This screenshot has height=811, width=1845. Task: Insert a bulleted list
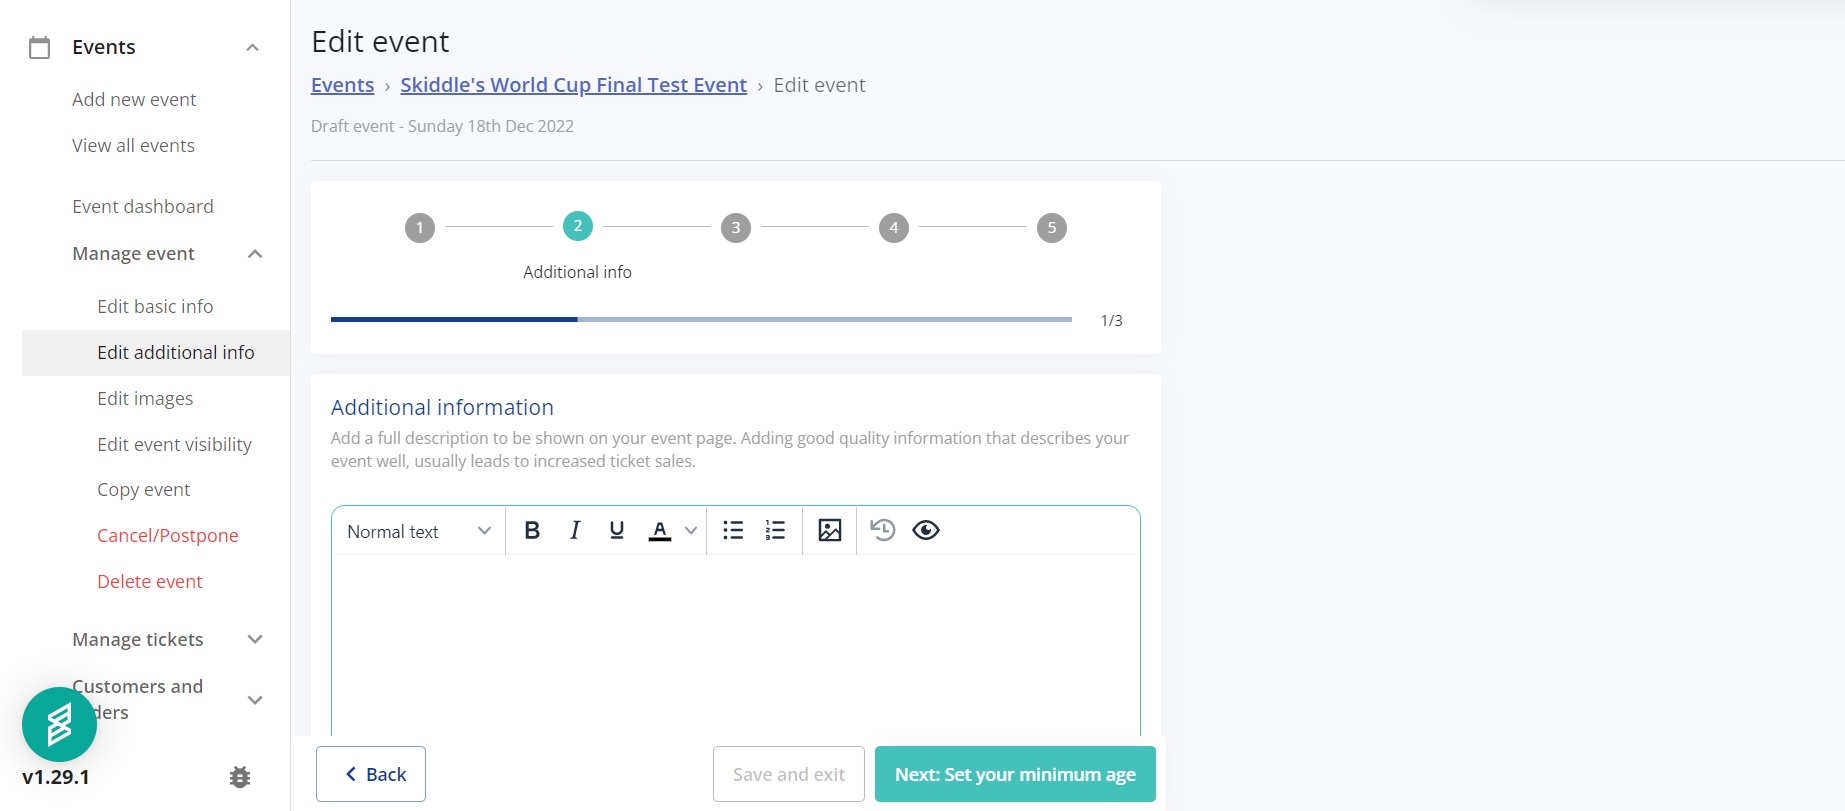click(x=733, y=531)
